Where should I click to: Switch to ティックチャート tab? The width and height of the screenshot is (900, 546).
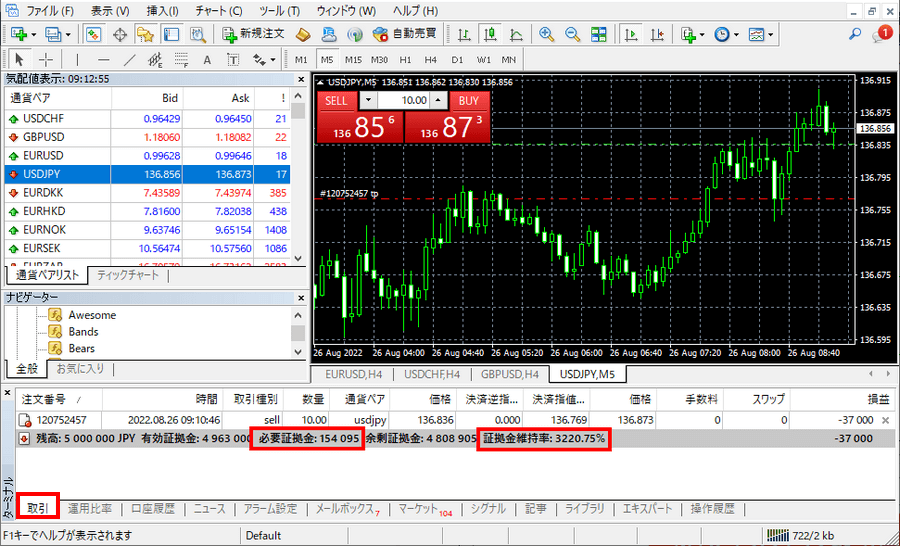[x=127, y=275]
